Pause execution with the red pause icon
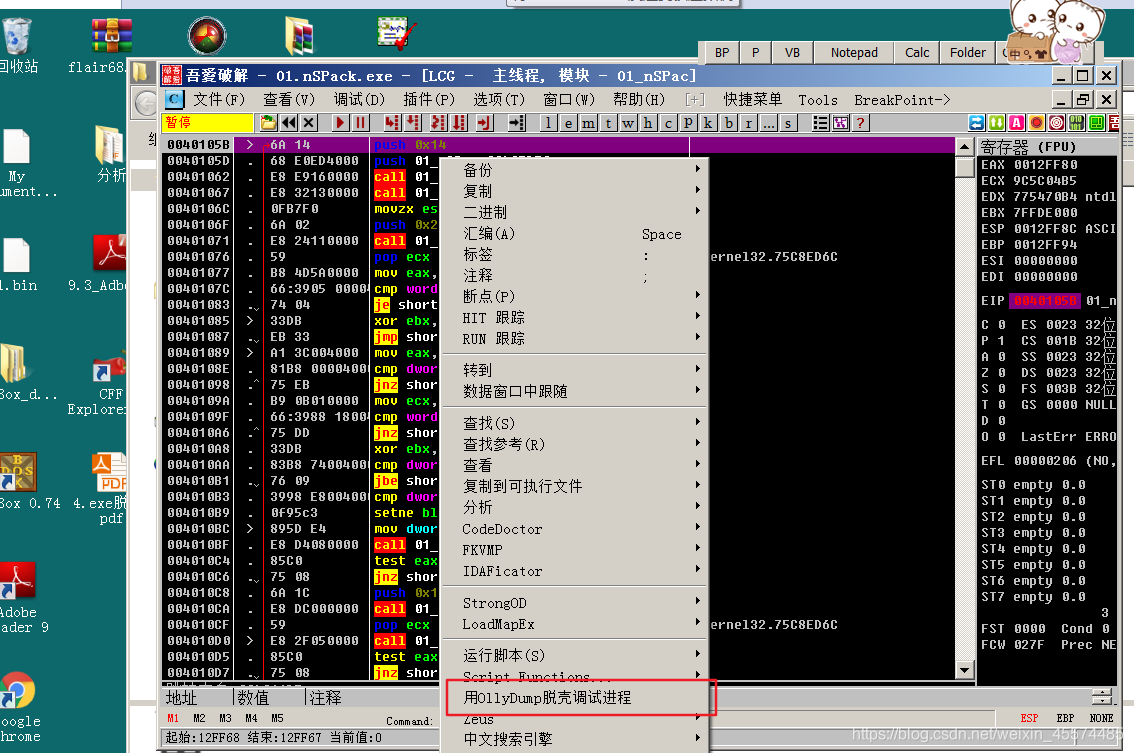This screenshot has height=753, width=1134. pos(360,123)
